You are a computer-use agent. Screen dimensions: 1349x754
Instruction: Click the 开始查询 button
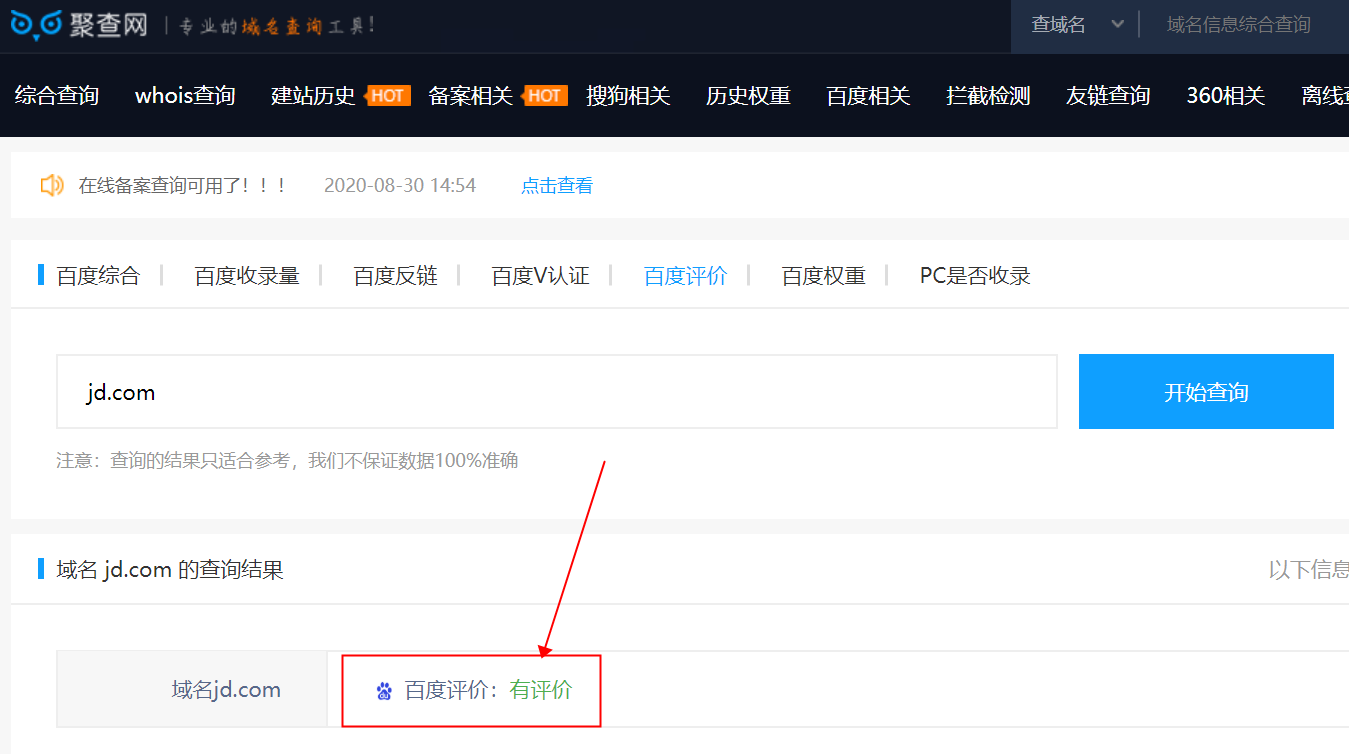click(1206, 391)
